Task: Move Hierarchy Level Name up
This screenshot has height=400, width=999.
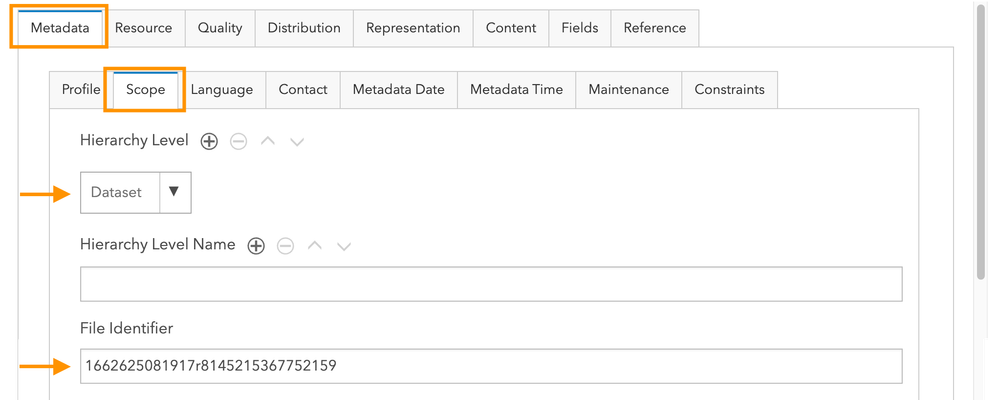Action: pyautogui.click(x=315, y=246)
